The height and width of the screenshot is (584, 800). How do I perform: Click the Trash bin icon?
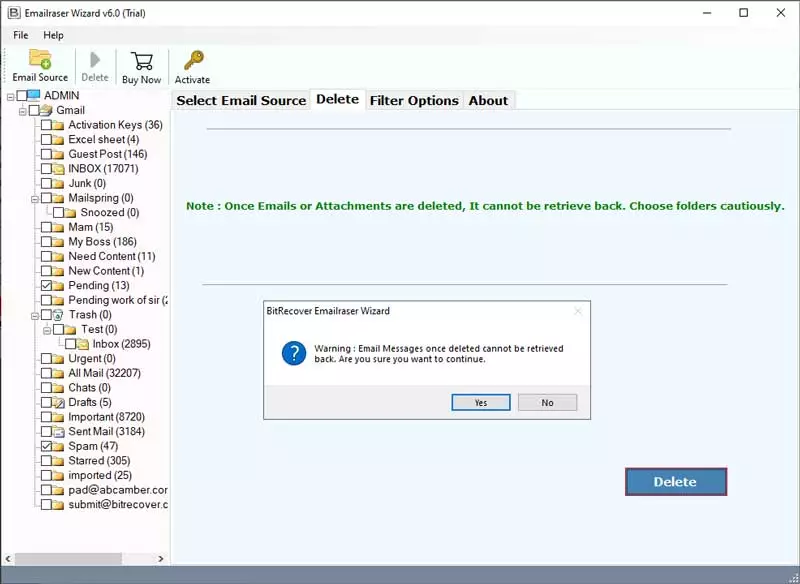point(58,315)
